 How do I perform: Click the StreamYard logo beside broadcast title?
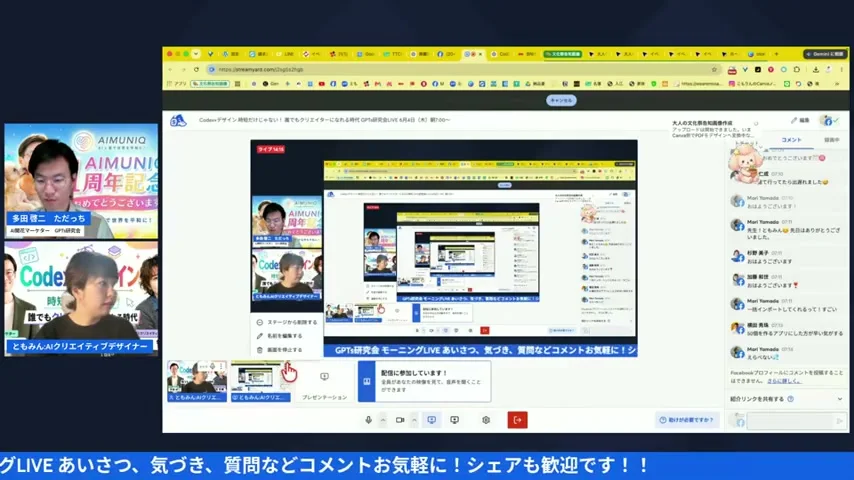(x=178, y=120)
